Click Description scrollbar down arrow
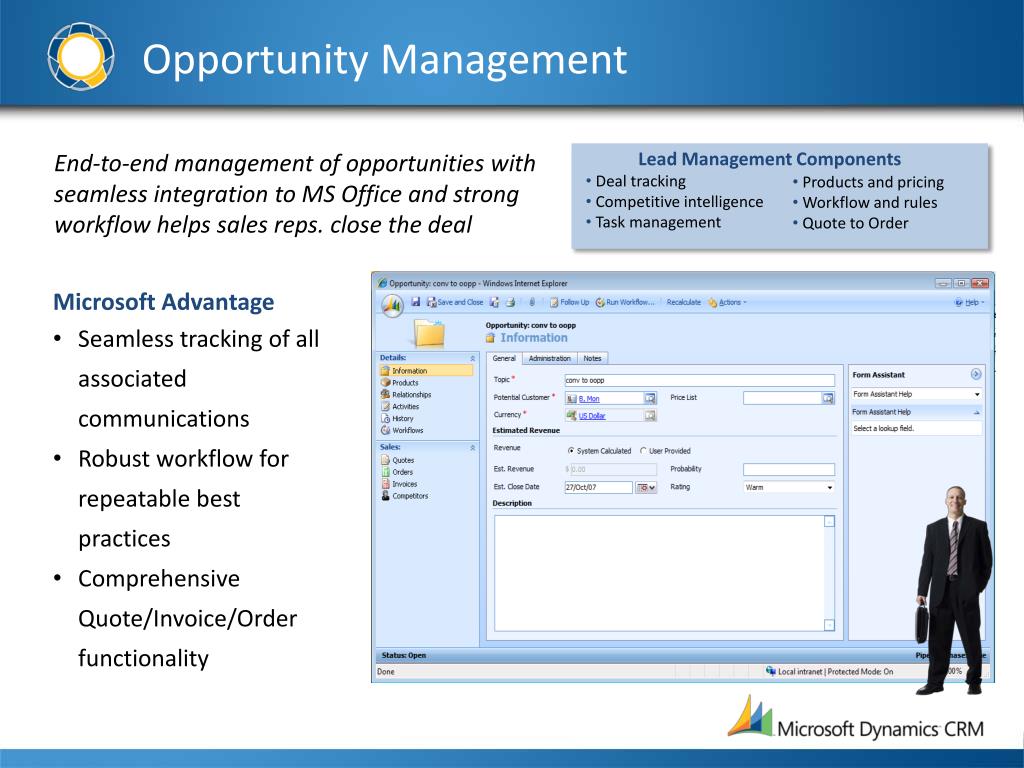This screenshot has height=768, width=1024. (829, 625)
